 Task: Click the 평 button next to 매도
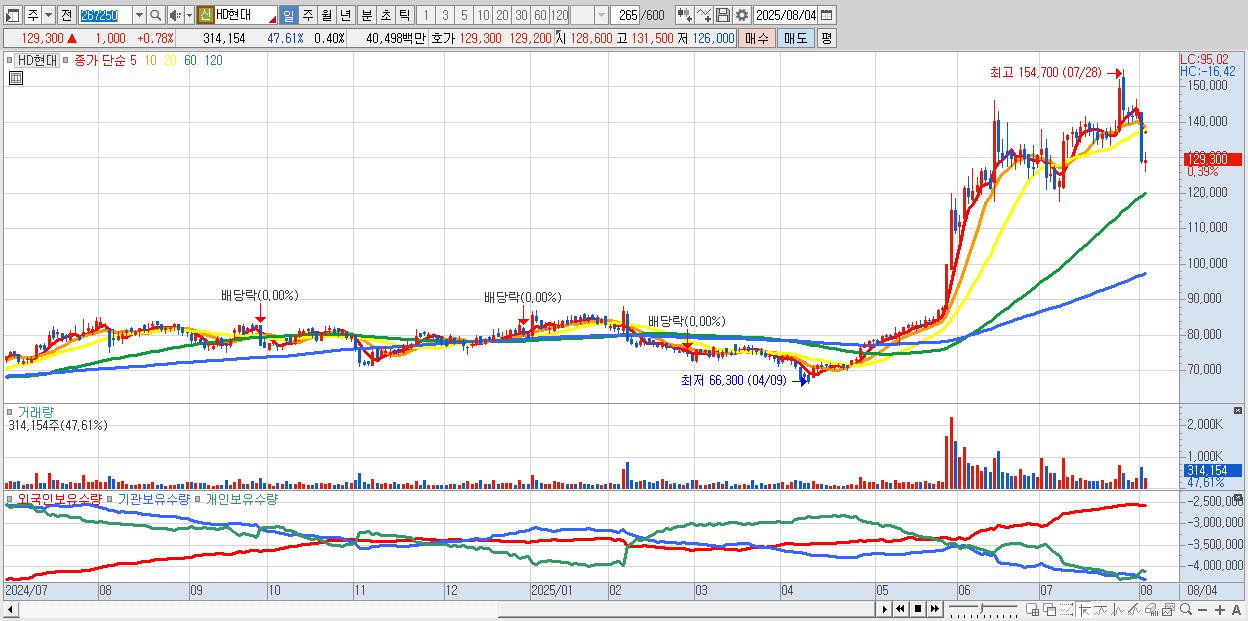[x=826, y=38]
